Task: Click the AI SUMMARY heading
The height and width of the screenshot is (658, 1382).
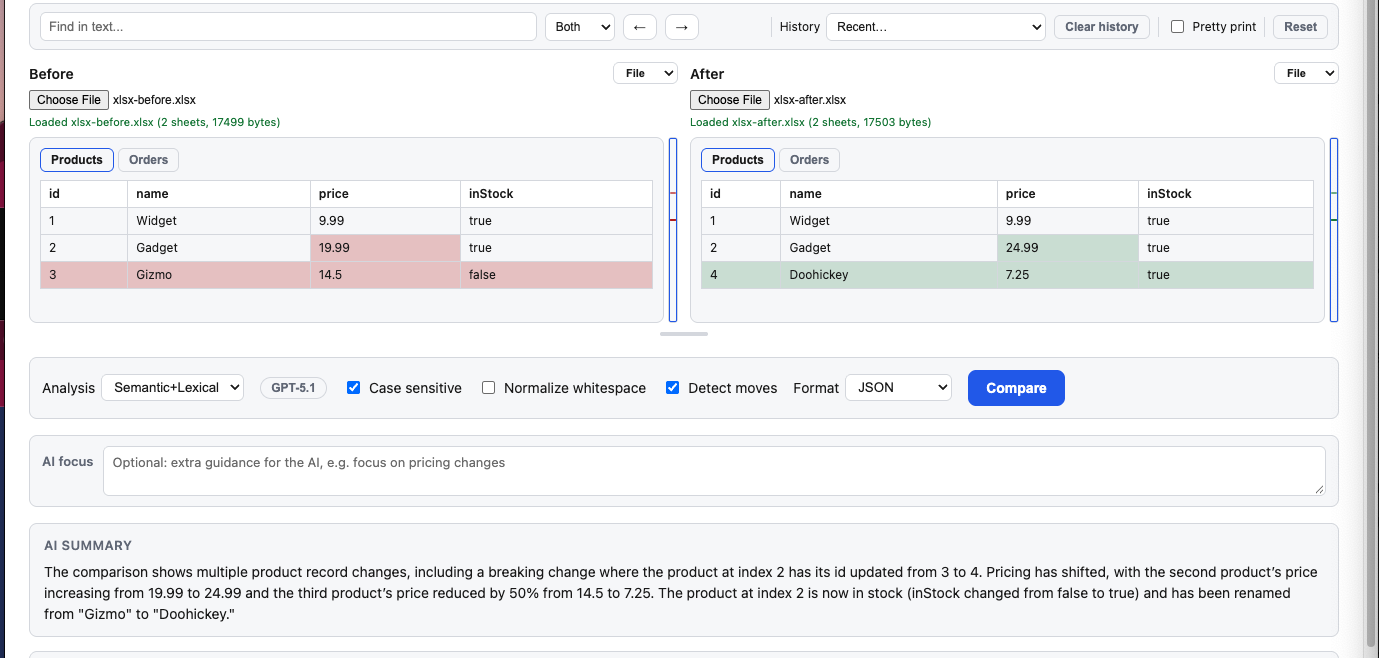Action: [88, 546]
